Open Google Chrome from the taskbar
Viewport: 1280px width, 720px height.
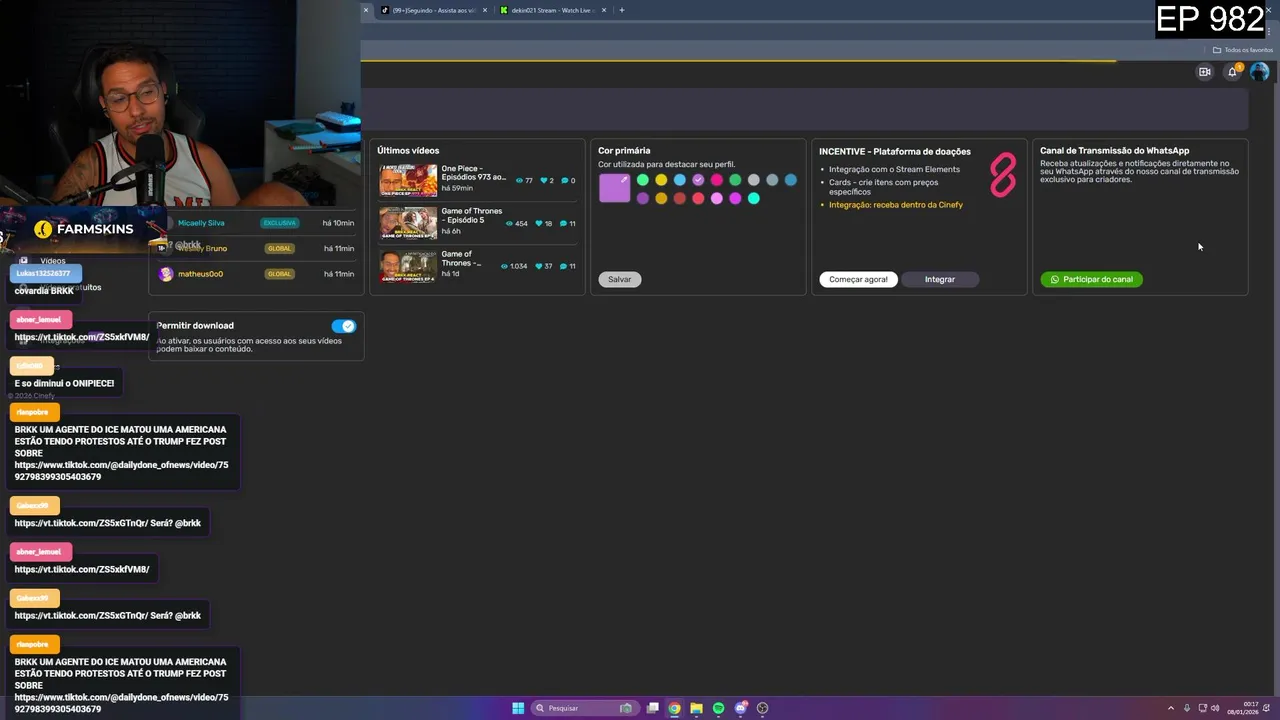[x=675, y=708]
